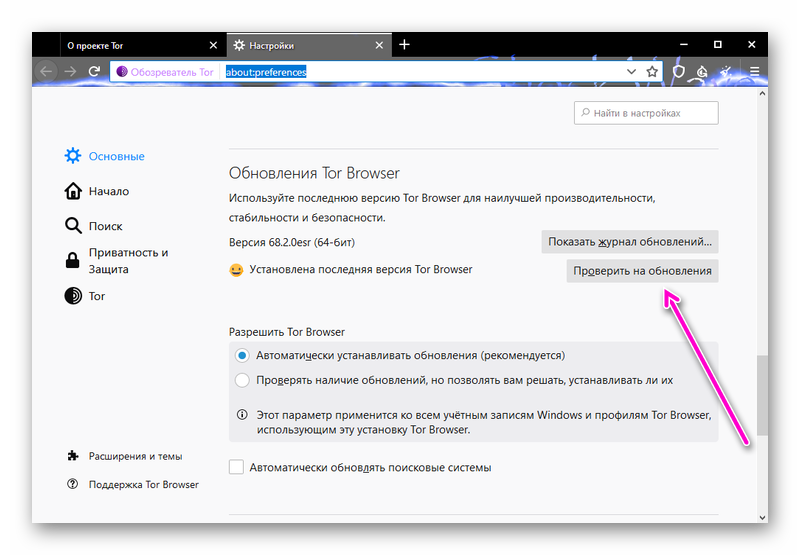Viewport: 800px width, 555px height.
Task: Click the page scrollbar thumb
Action: point(762,395)
